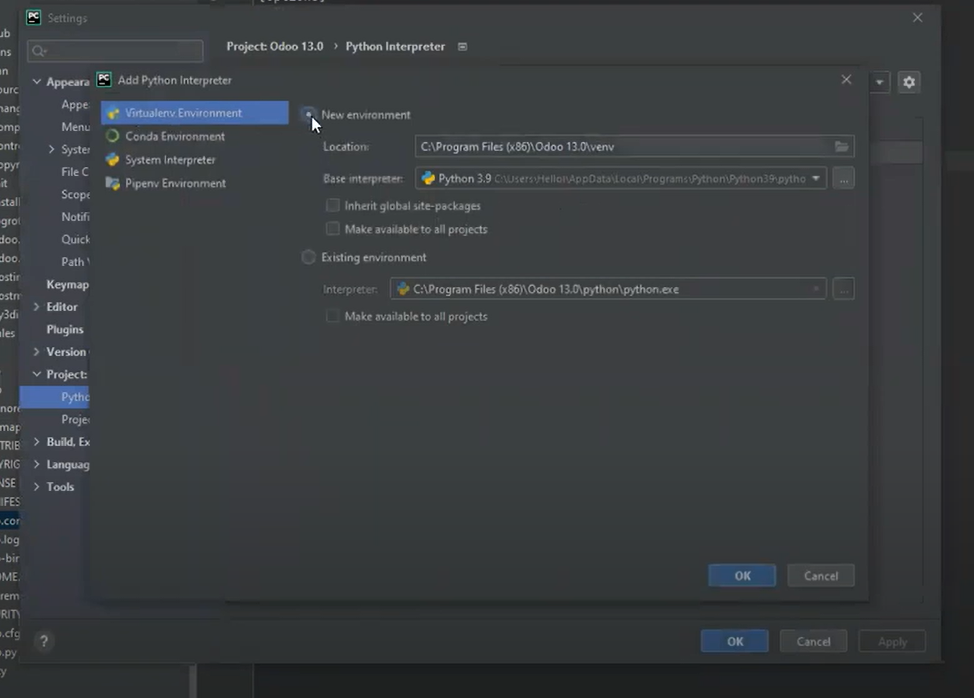The width and height of the screenshot is (974, 698).
Task: Expand the Languages settings node
Action: 37,464
